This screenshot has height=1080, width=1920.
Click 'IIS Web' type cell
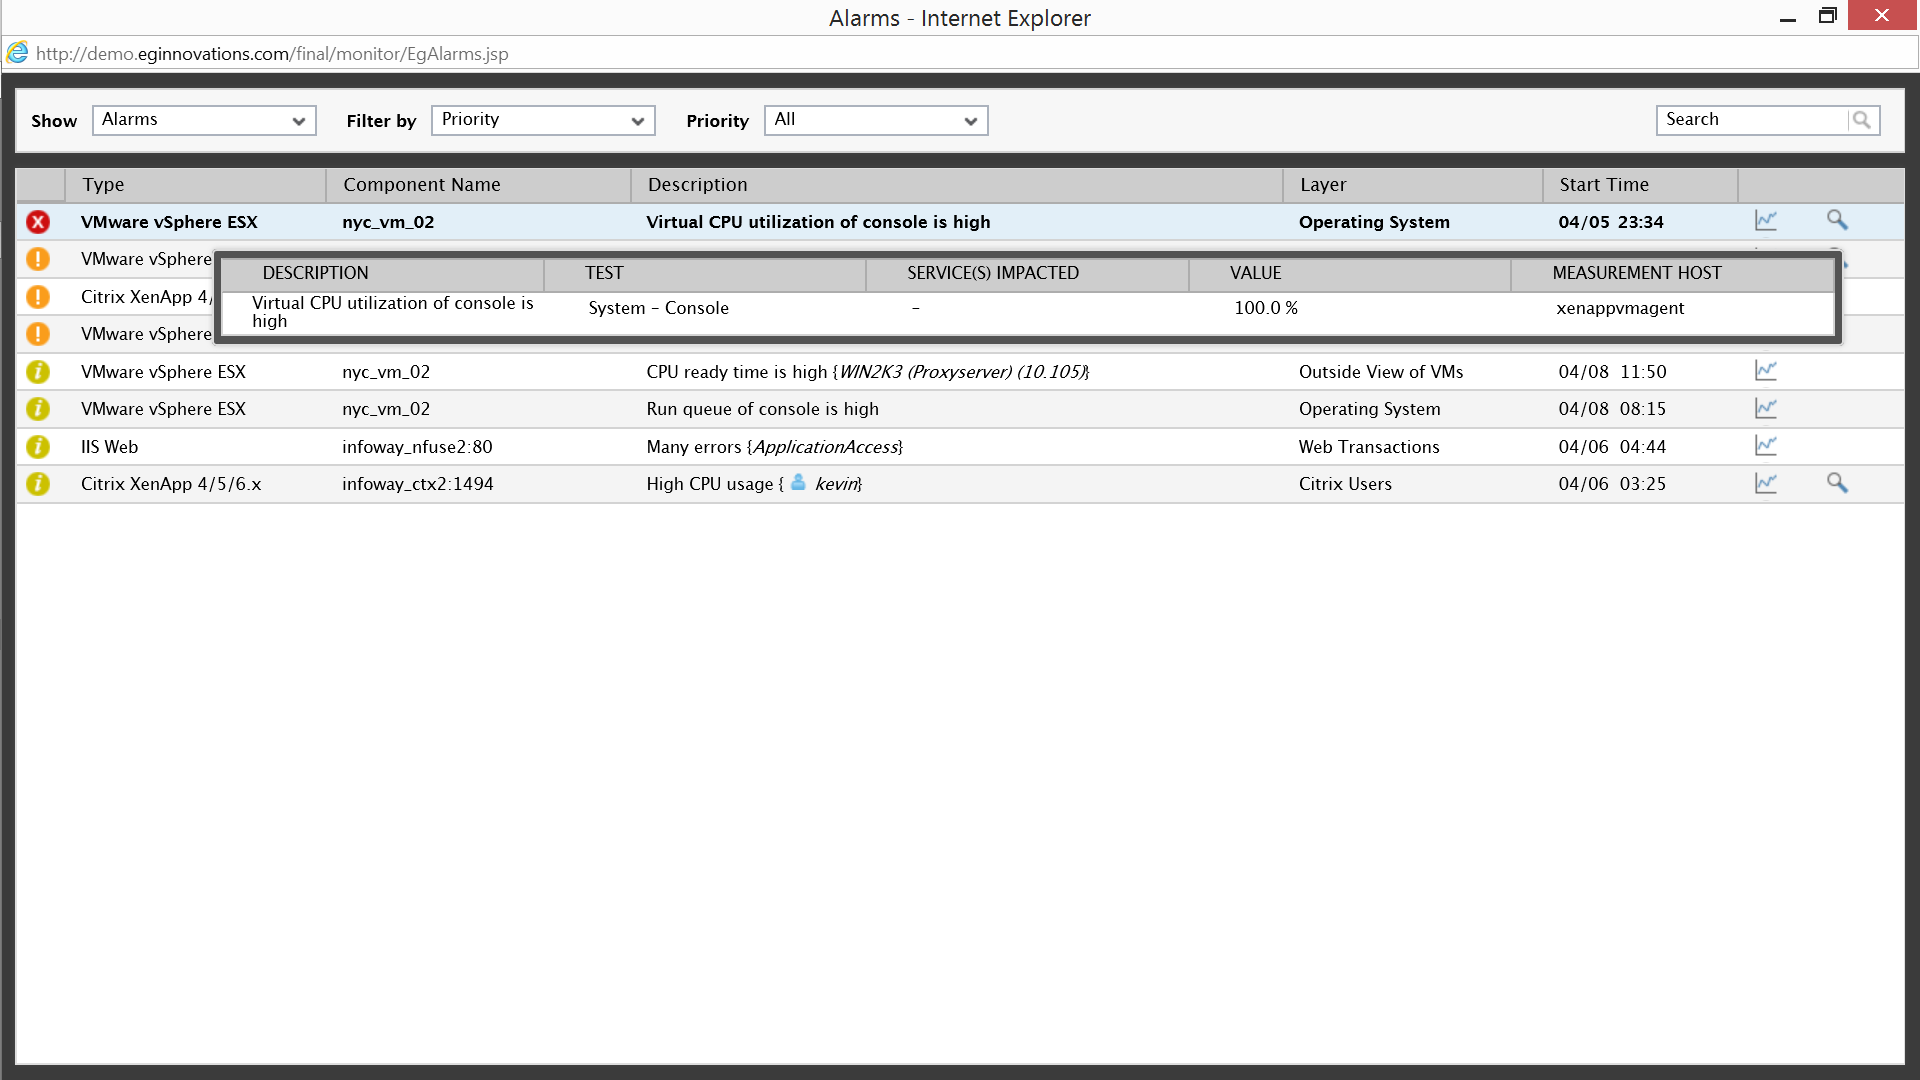109,447
